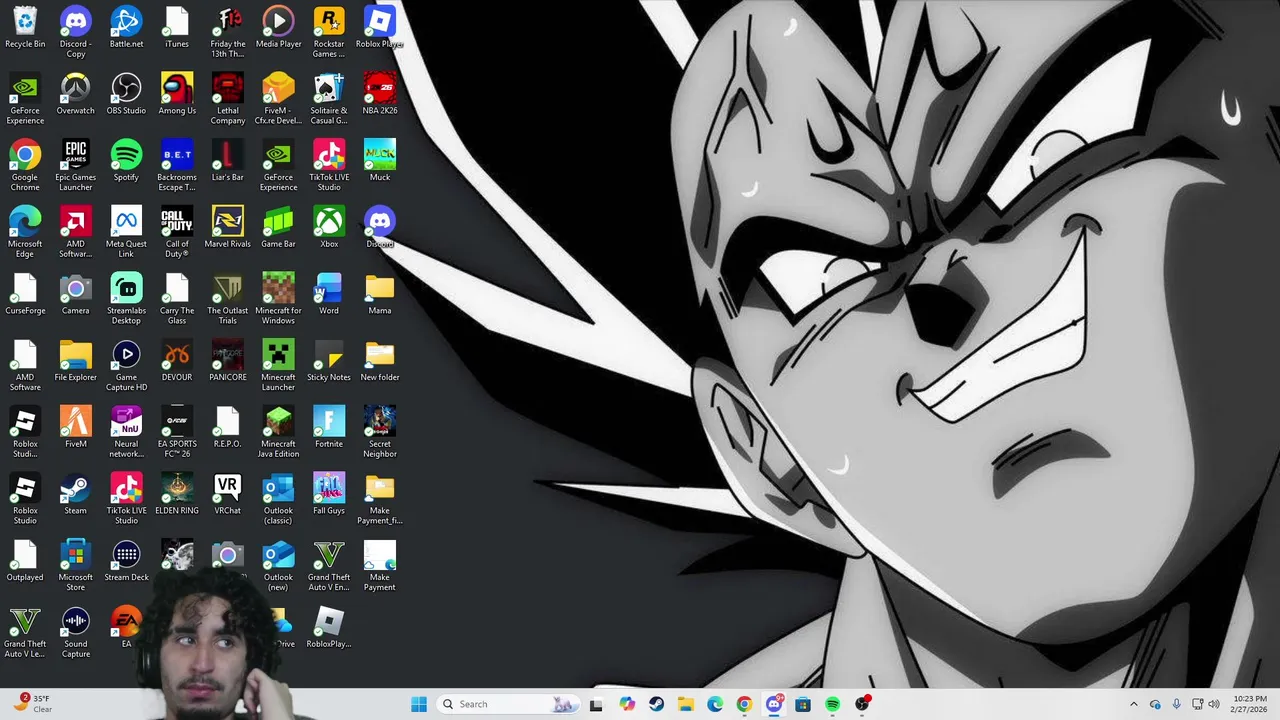Launch Fall Guys from the desktop
Image resolution: width=1280 pixels, height=720 pixels.
tap(329, 495)
